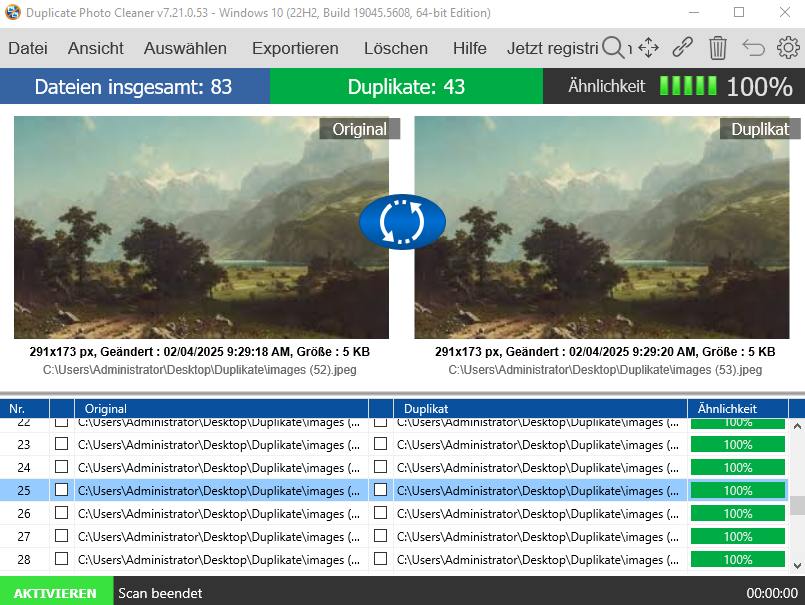Open the trash delete icon
This screenshot has width=805, height=605.
[717, 47]
